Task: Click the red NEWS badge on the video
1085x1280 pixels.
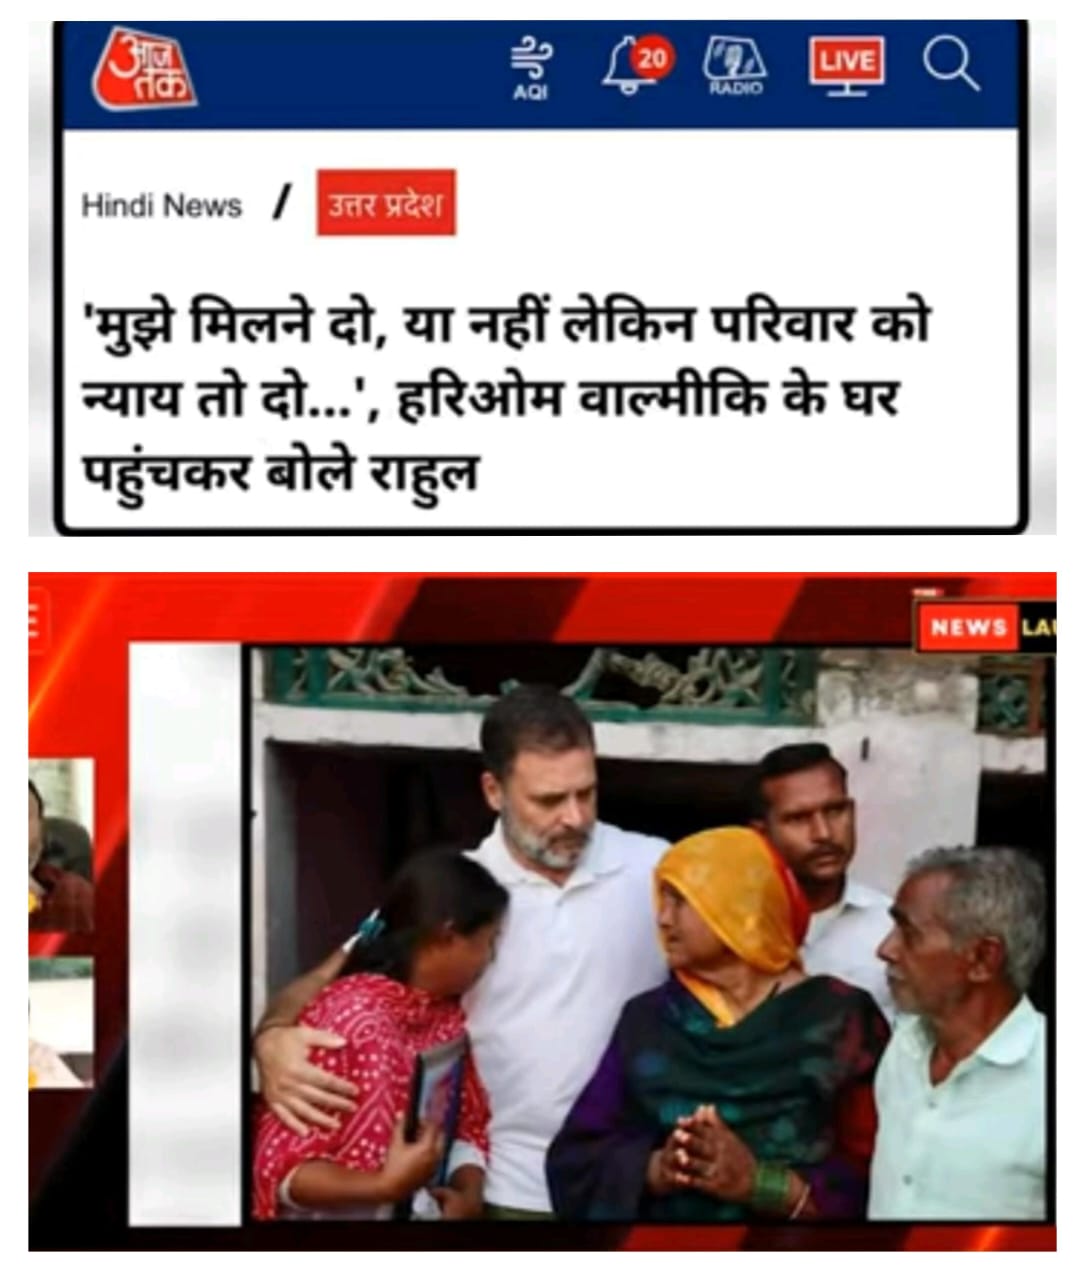Action: point(968,628)
